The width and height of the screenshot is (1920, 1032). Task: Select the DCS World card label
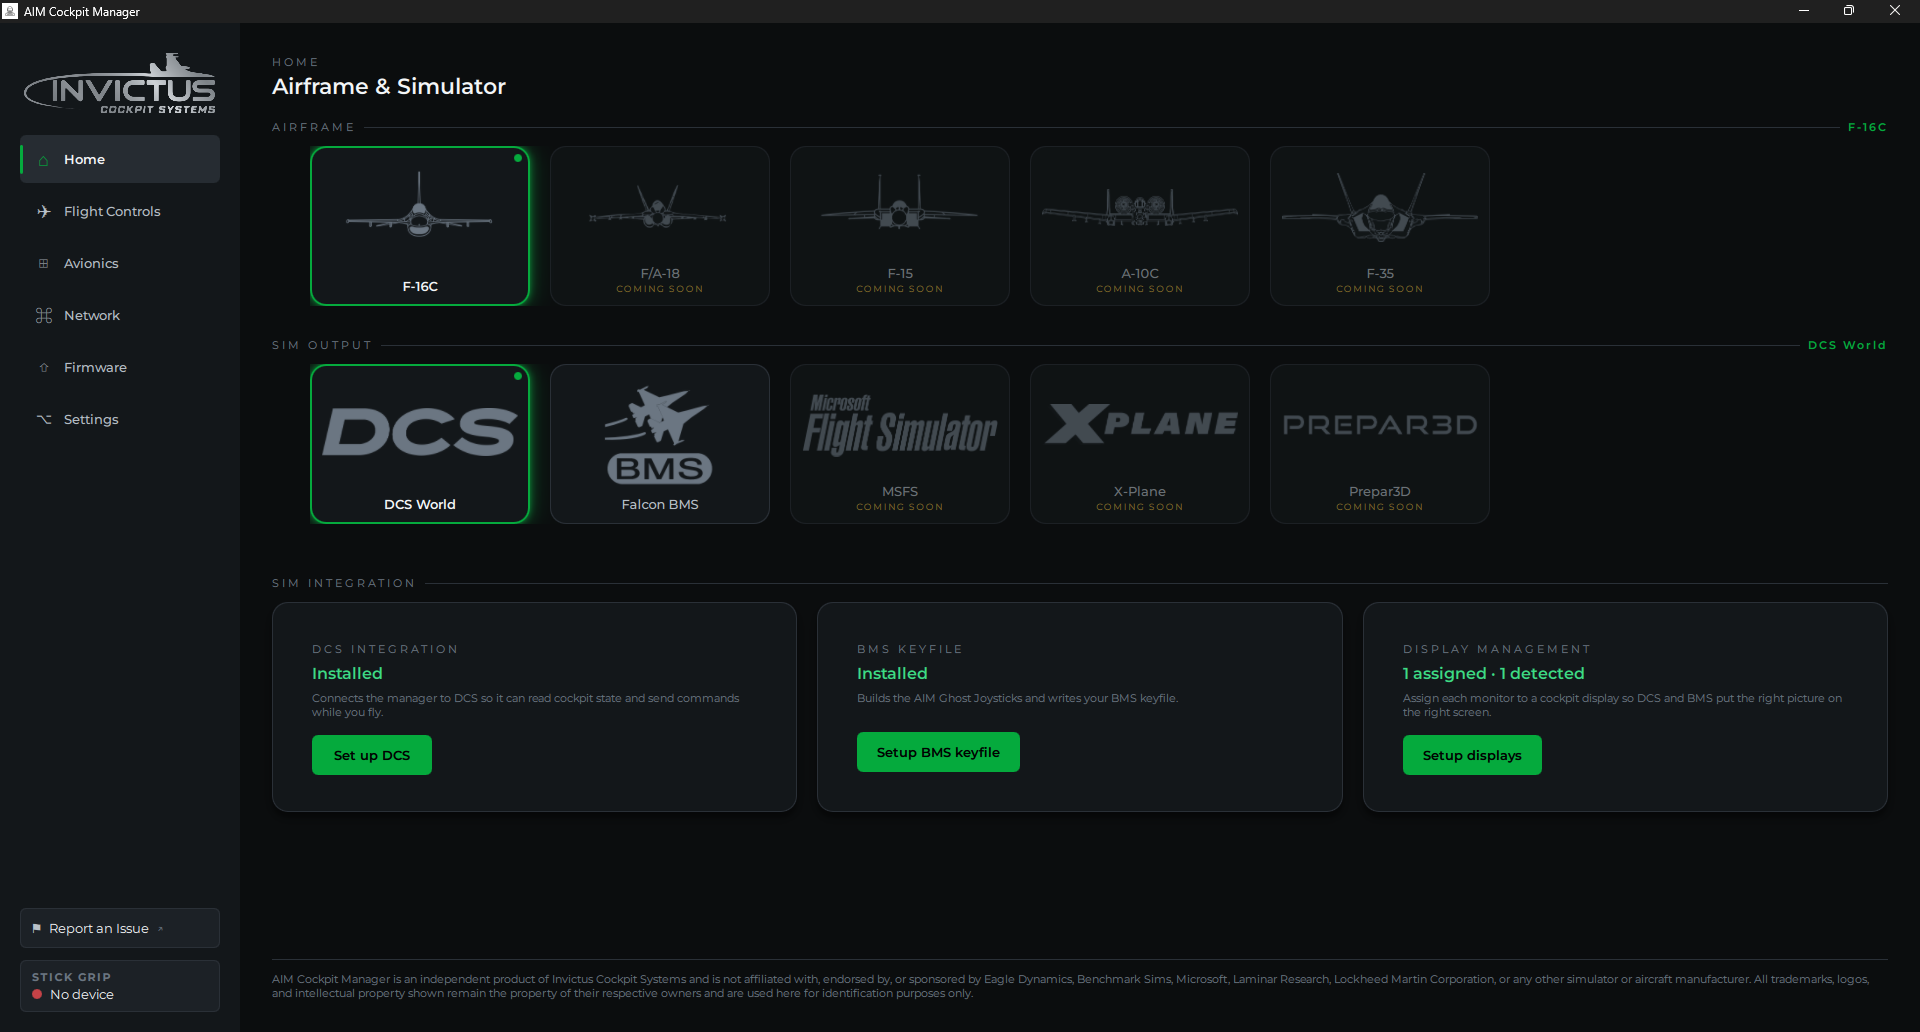(420, 504)
